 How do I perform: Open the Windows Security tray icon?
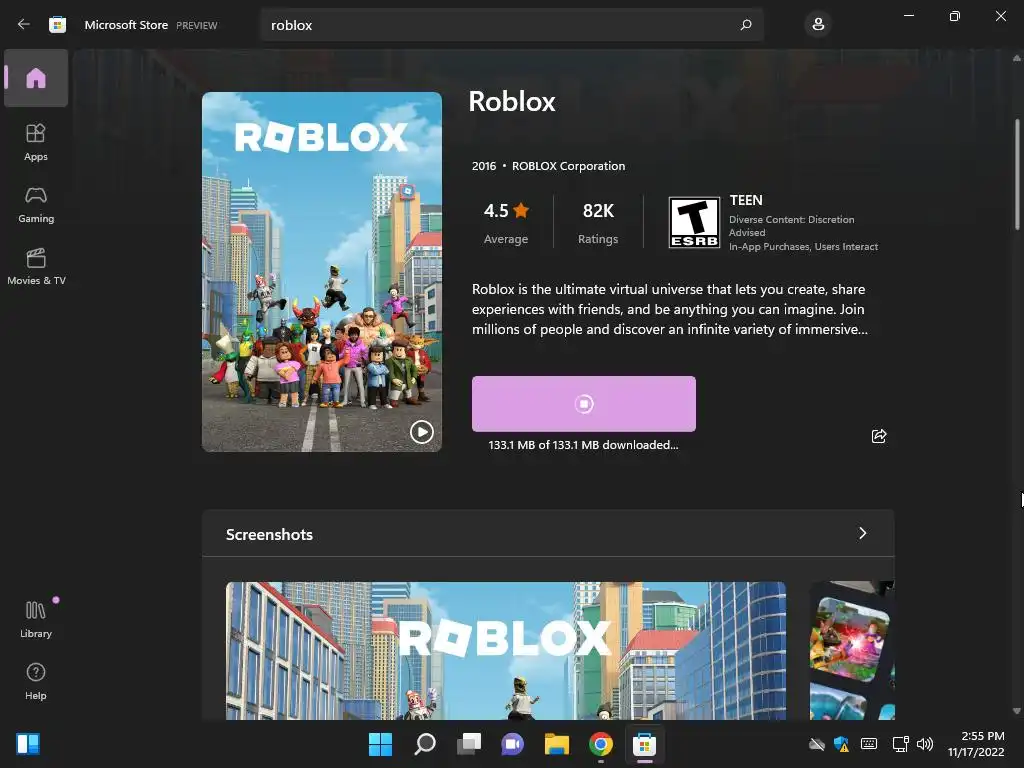(x=842, y=744)
